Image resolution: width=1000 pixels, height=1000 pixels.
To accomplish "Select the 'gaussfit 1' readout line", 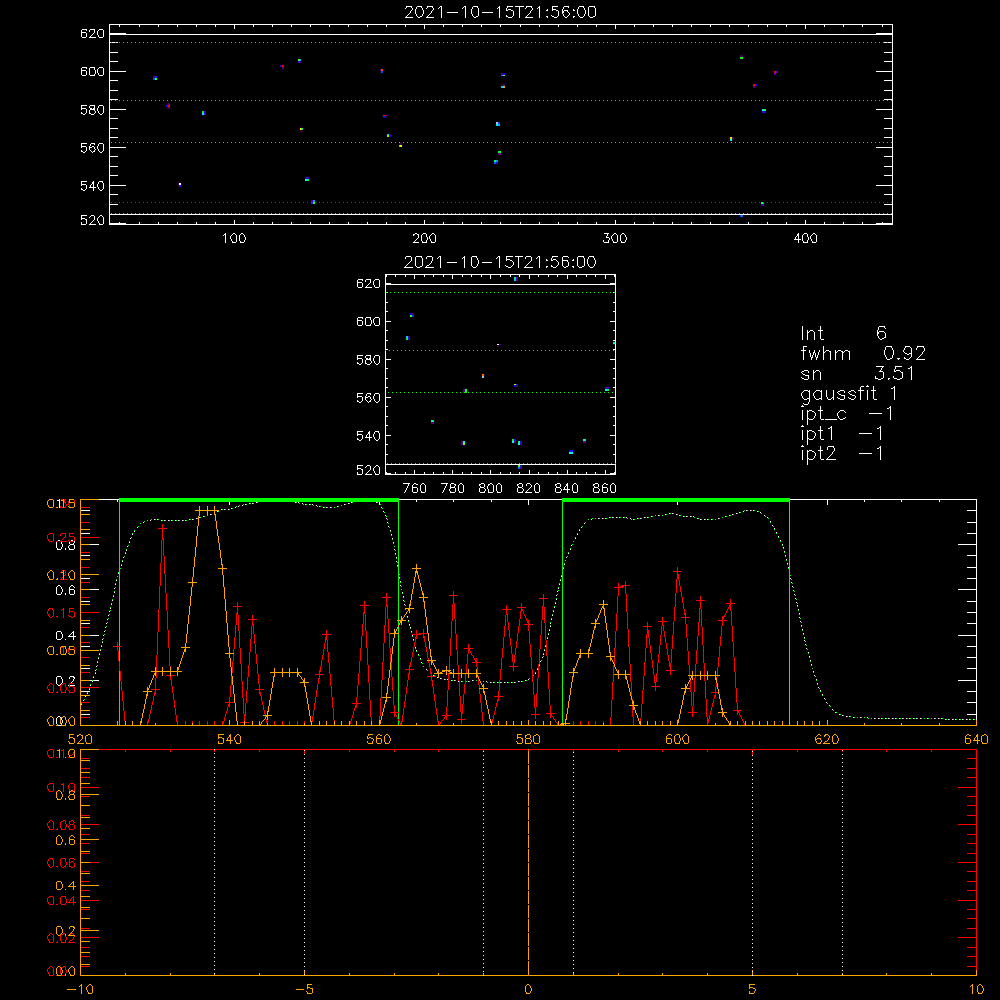I will coord(849,394).
